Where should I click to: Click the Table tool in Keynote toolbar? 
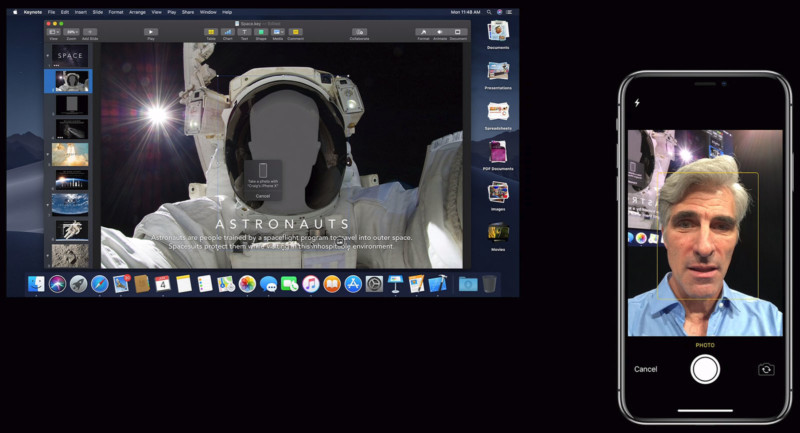211,32
